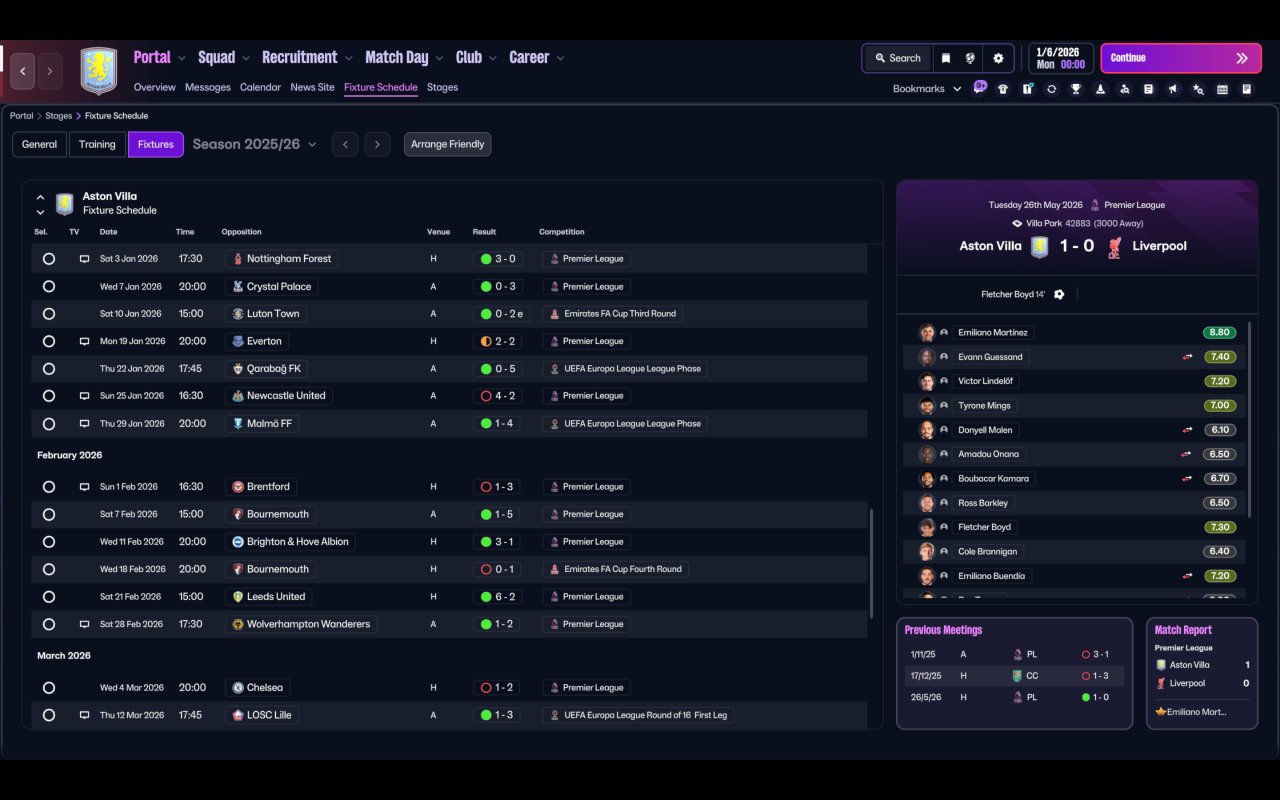Select the Nottingham Forest fixture radio button
The height and width of the screenshot is (800, 1280).
coord(48,259)
